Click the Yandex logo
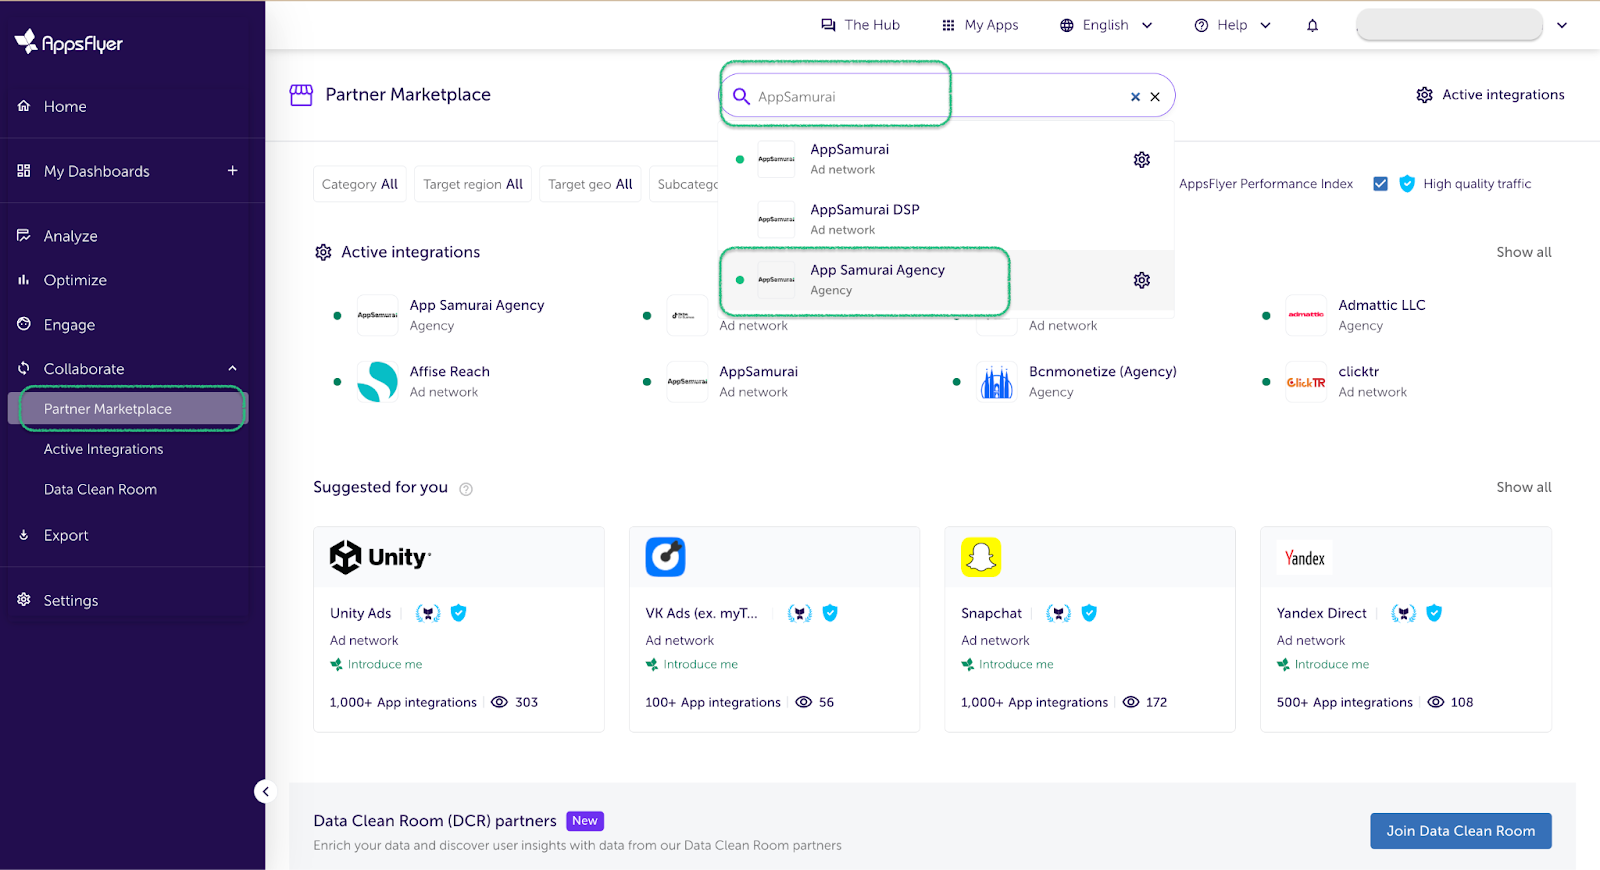The width and height of the screenshot is (1600, 870). tap(1305, 558)
